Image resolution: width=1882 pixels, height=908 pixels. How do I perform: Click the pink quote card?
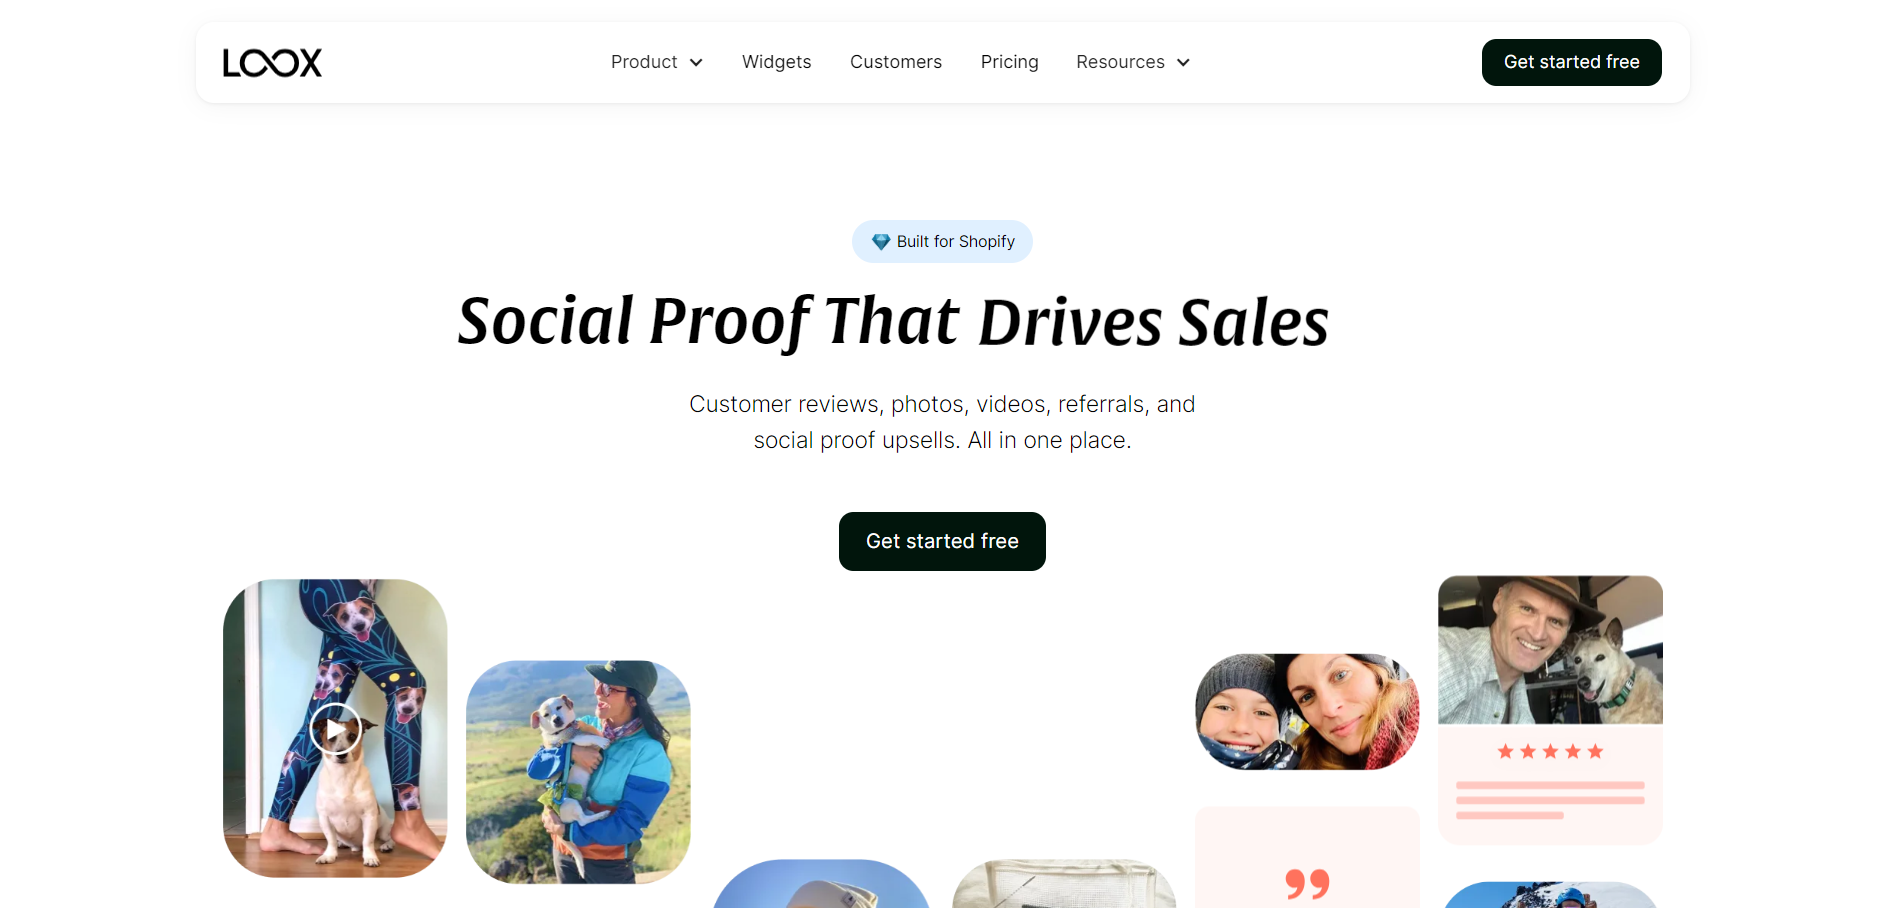click(x=1307, y=858)
